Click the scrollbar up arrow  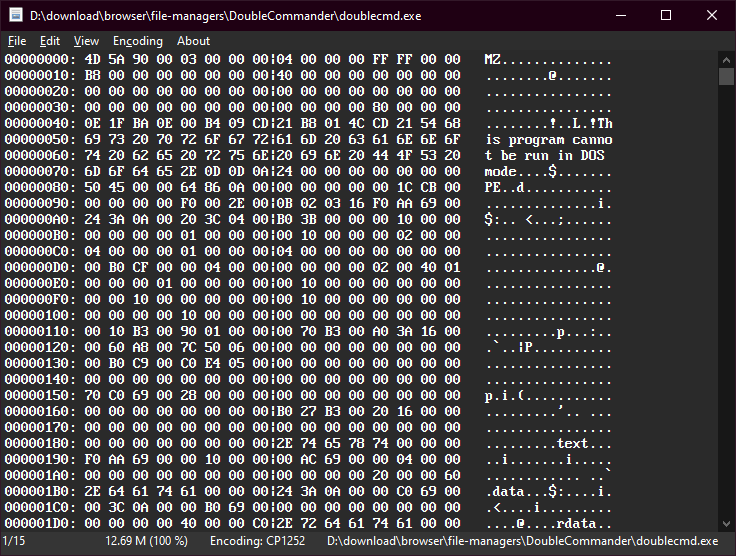[727, 59]
